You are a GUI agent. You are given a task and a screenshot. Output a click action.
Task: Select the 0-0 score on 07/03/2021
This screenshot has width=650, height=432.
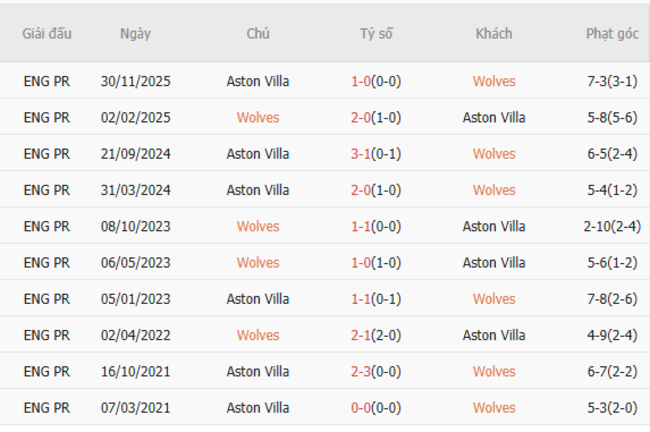point(361,408)
